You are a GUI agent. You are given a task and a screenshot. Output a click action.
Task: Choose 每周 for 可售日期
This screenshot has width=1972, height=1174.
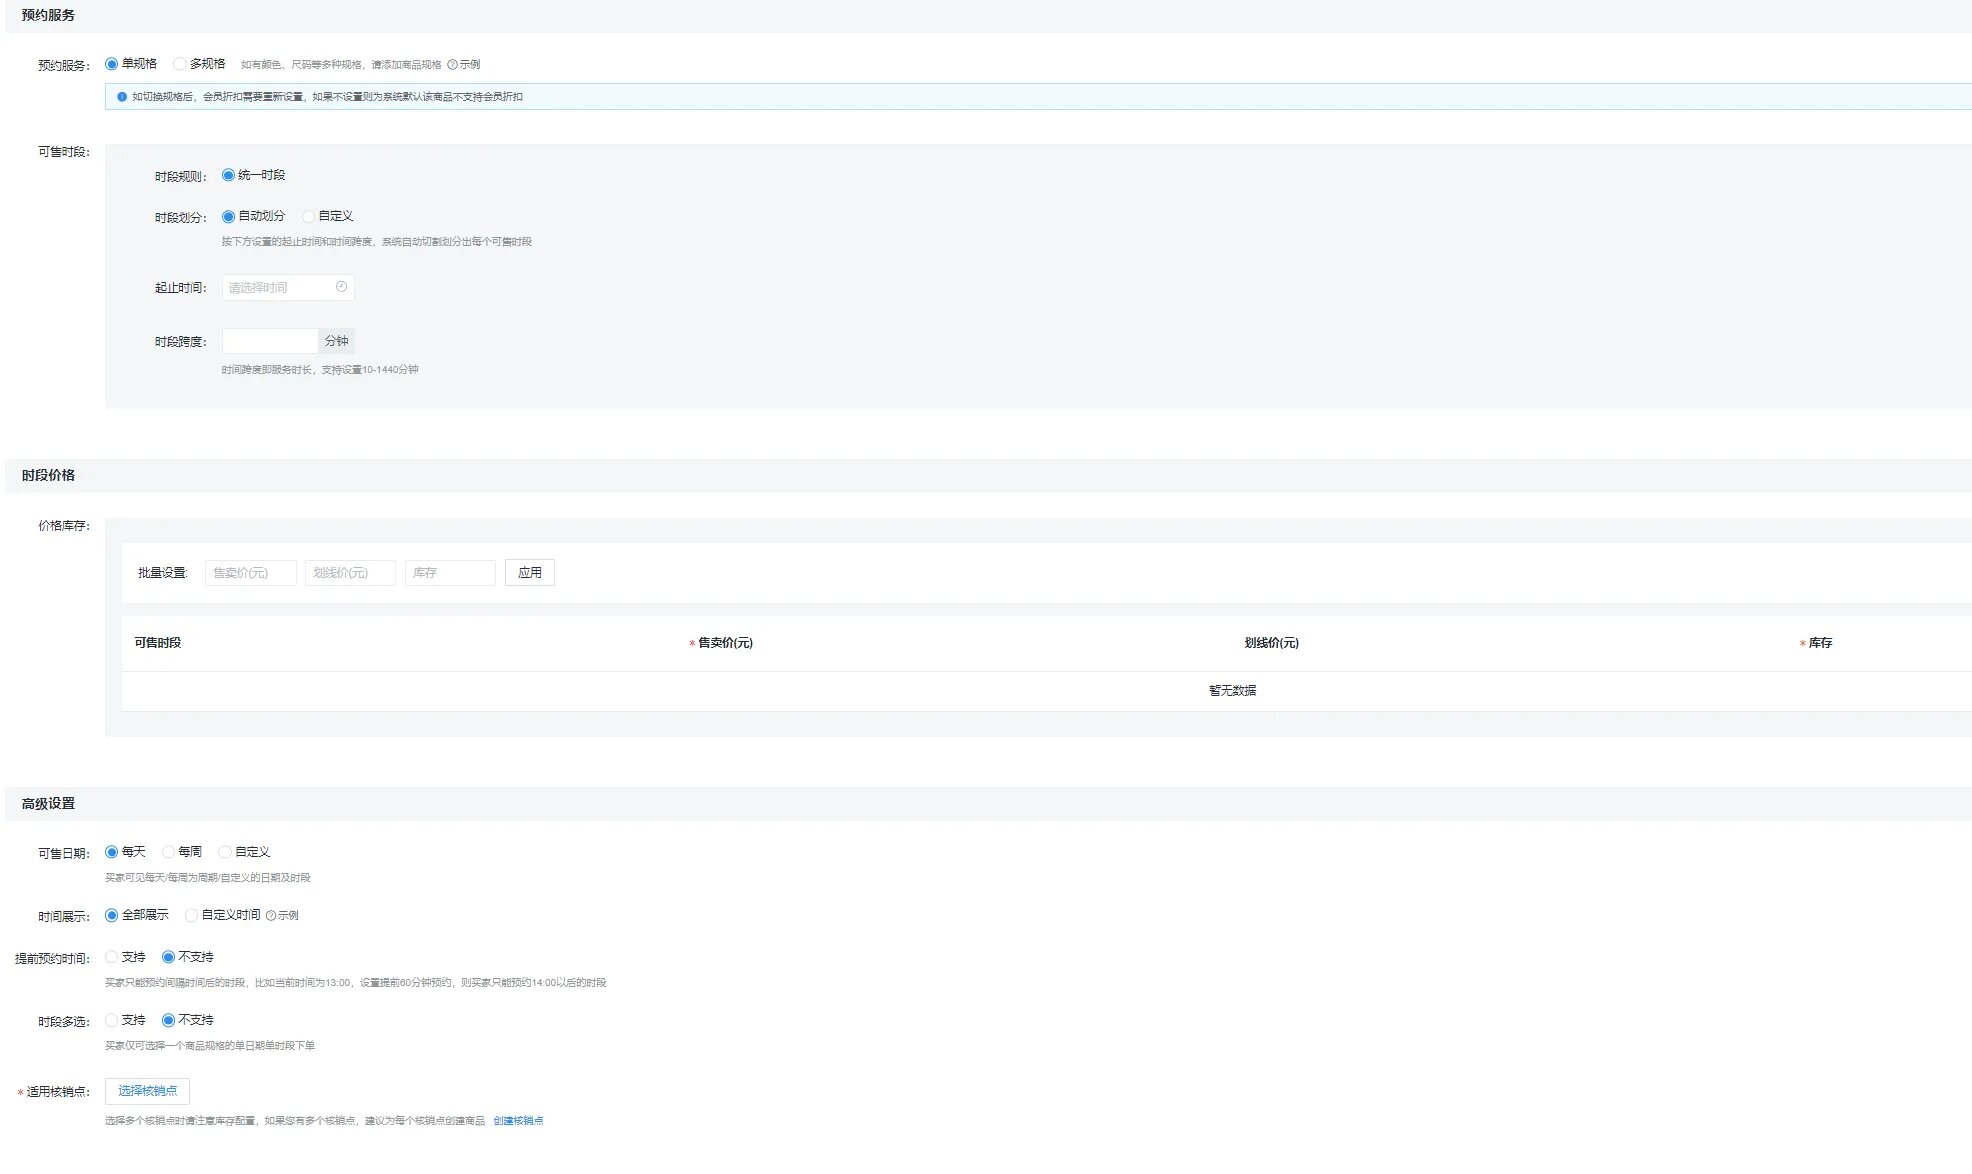[x=168, y=852]
